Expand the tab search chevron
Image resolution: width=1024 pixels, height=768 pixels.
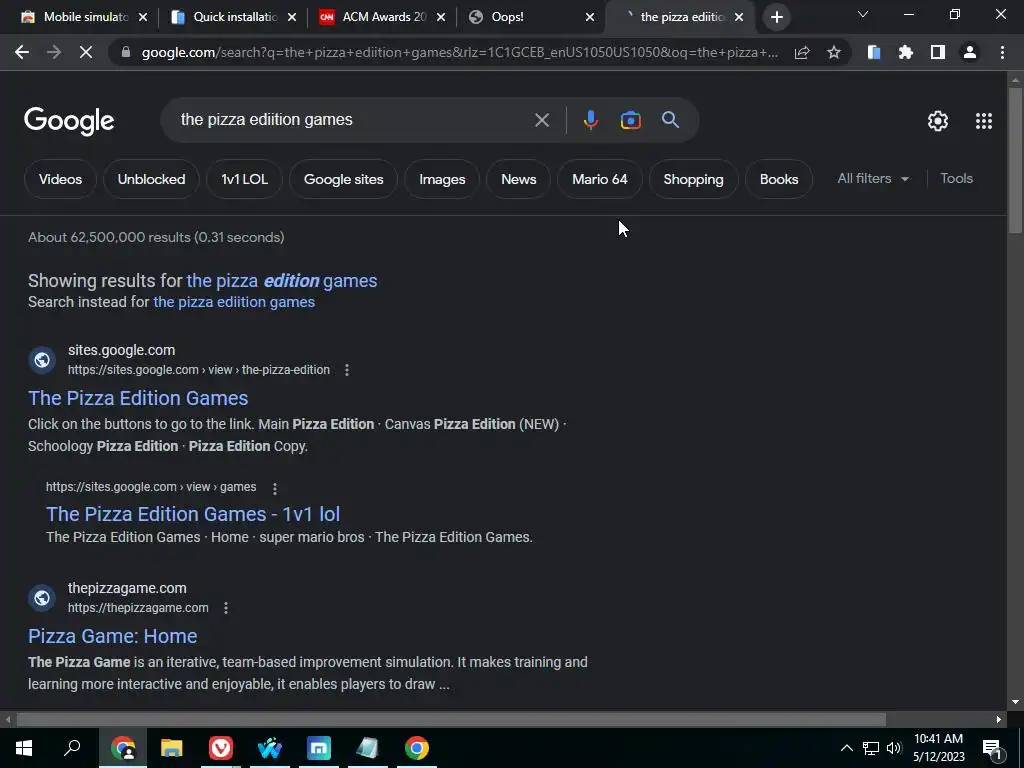863,14
